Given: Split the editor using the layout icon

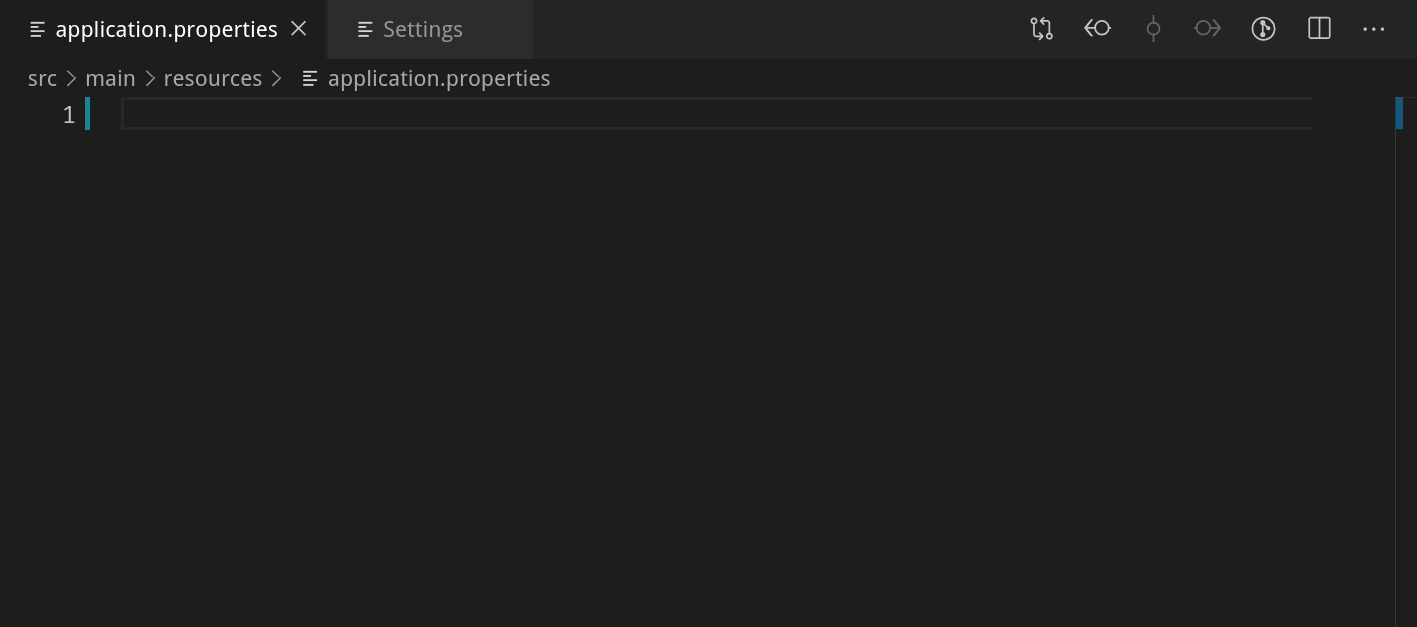Looking at the screenshot, I should coord(1318,28).
